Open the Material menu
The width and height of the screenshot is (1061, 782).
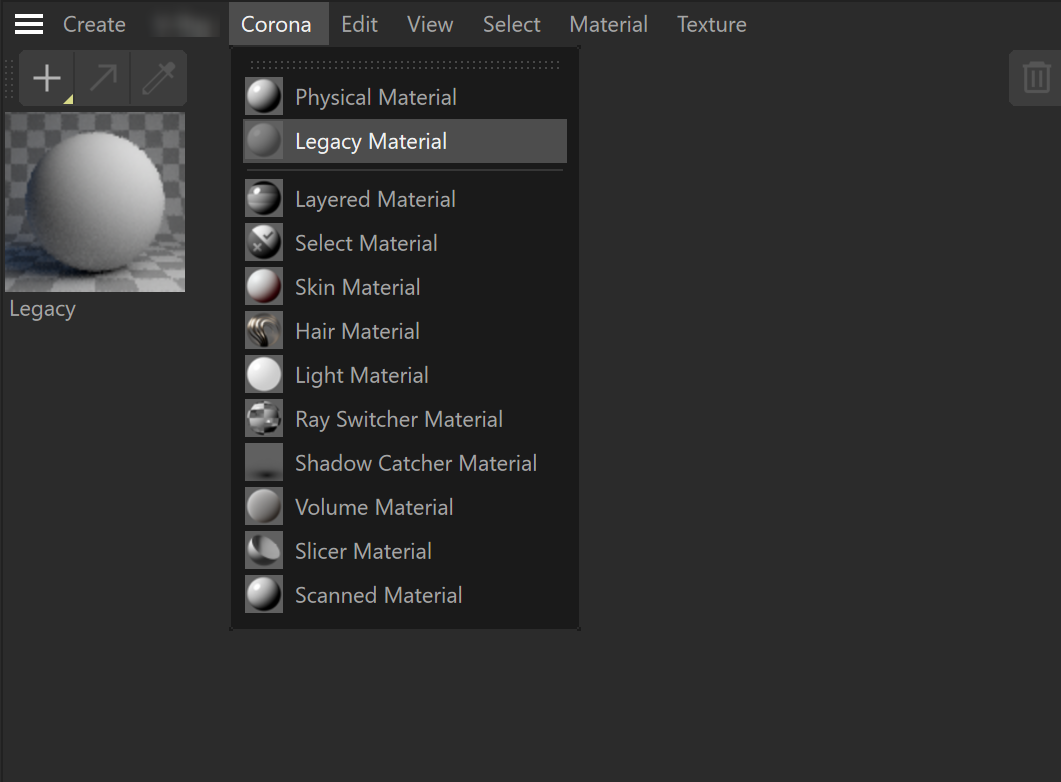click(608, 24)
